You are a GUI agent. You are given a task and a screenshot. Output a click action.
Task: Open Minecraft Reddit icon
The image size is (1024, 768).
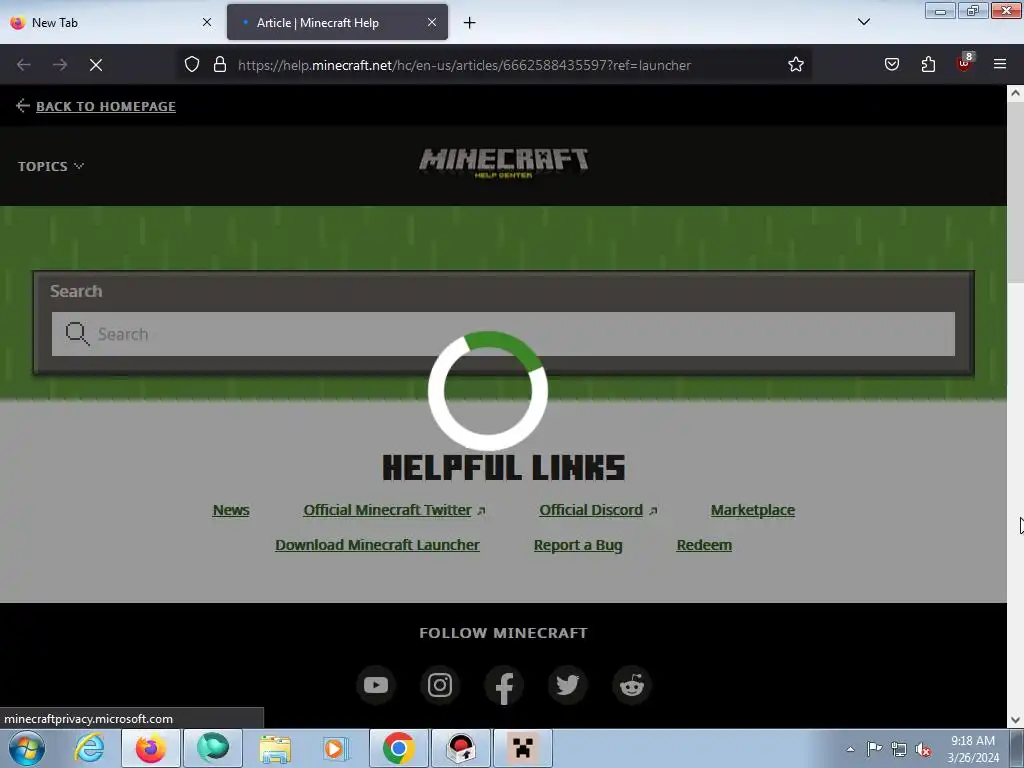coord(632,685)
